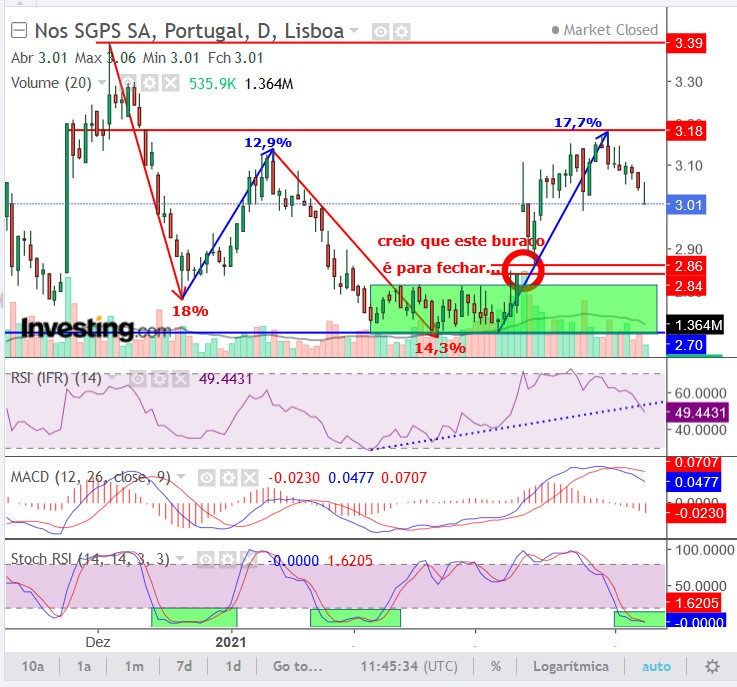Set range to 1a (1 year)
Screen dimensions: 737x687
pos(84,666)
